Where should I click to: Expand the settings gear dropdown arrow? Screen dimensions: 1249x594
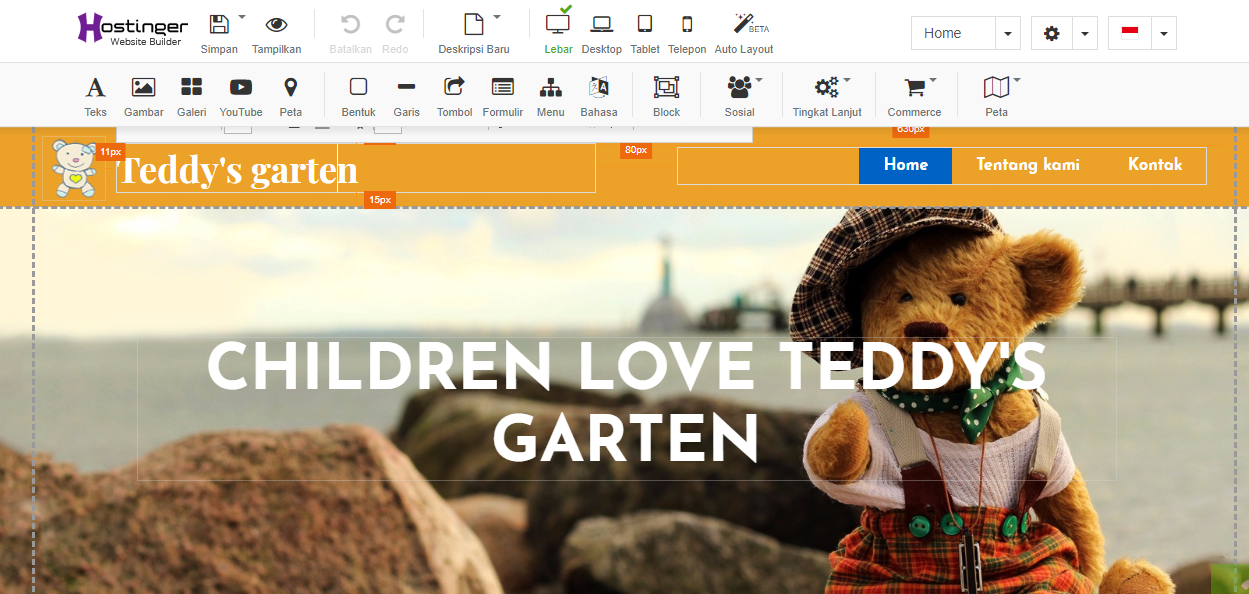click(1085, 33)
